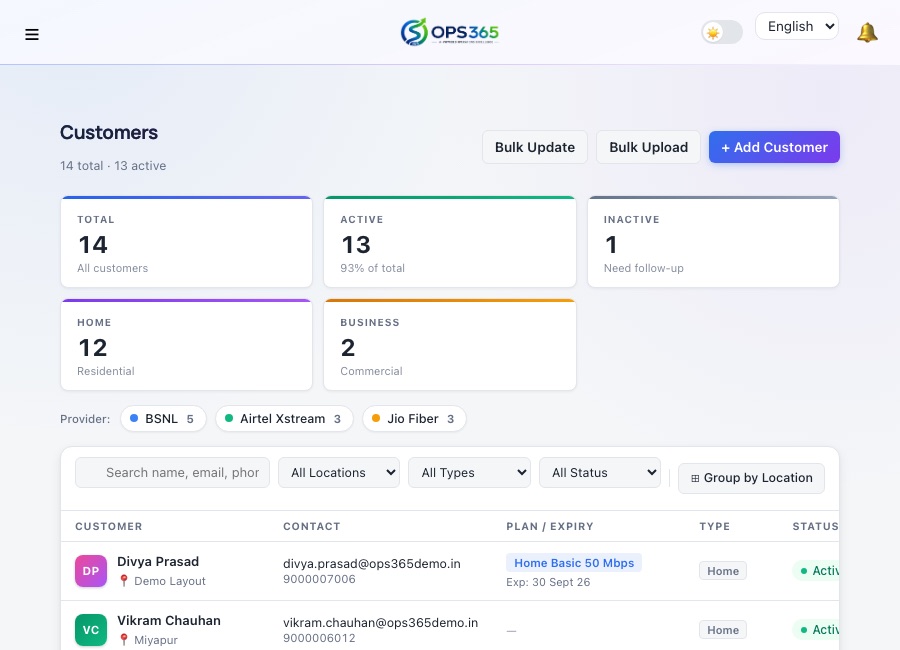Viewport: 900px width, 650px height.
Task: Open the All Status dropdown
Action: click(600, 473)
